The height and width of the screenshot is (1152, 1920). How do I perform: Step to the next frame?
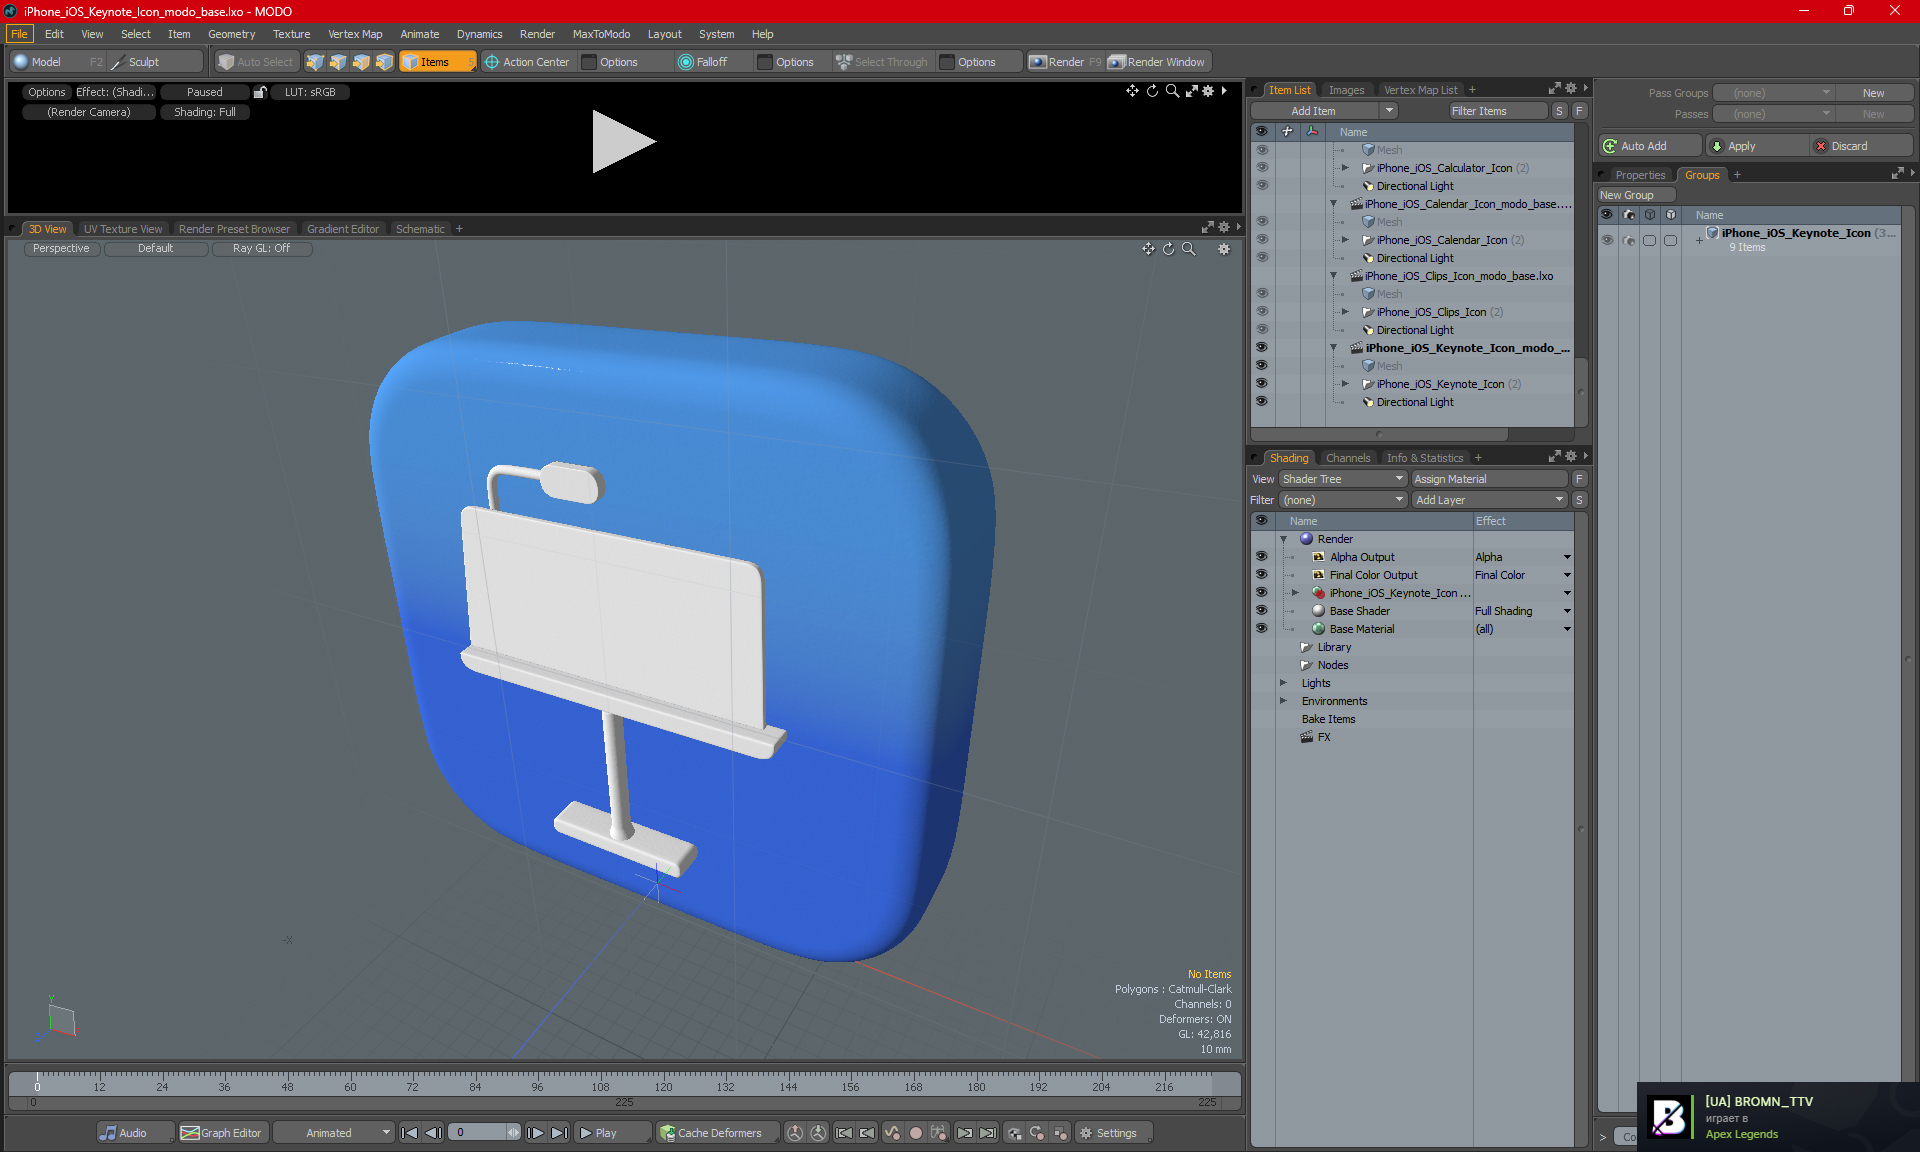536,1133
